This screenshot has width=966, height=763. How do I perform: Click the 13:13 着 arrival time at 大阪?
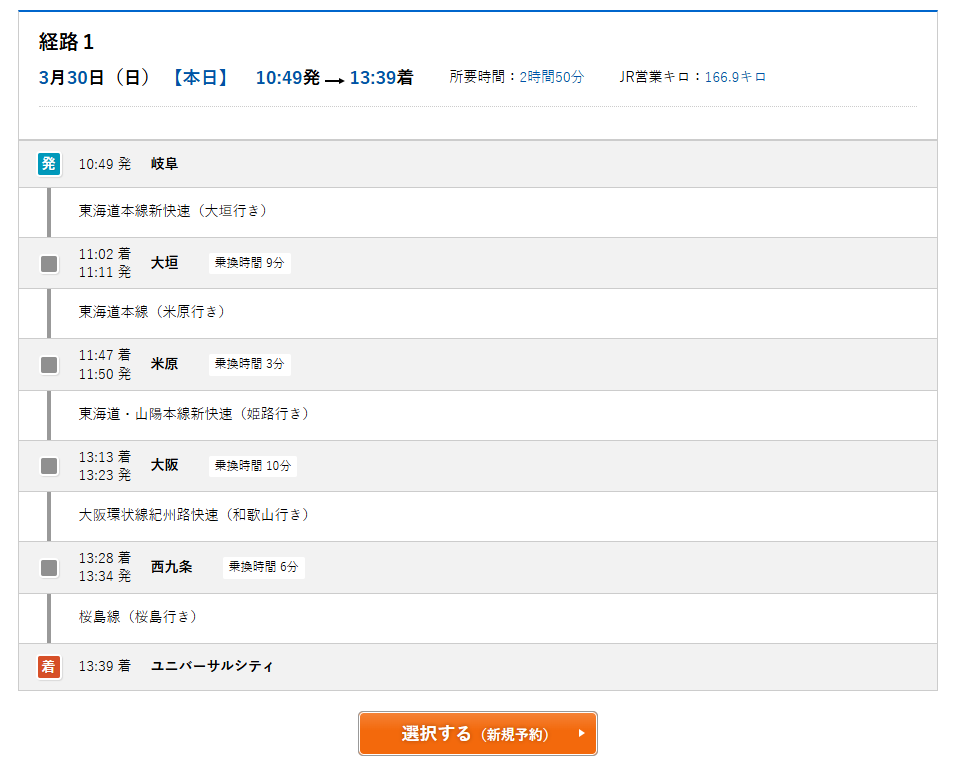[105, 457]
